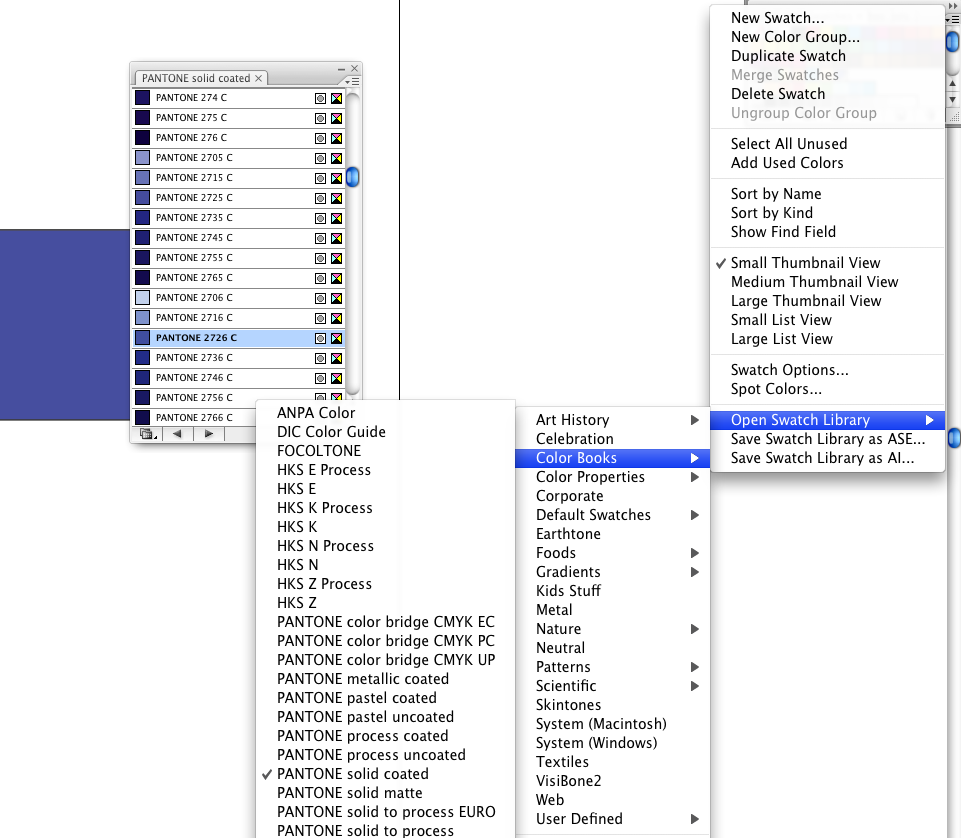Choose Select All Unused
This screenshot has width=961, height=838.
pyautogui.click(x=789, y=143)
